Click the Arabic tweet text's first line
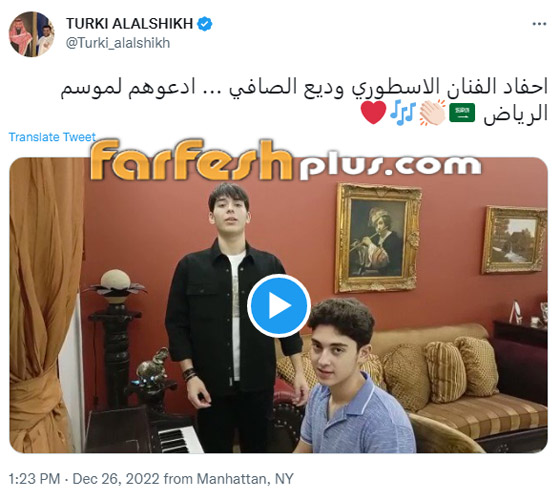This screenshot has height=500, width=560. pos(304,88)
